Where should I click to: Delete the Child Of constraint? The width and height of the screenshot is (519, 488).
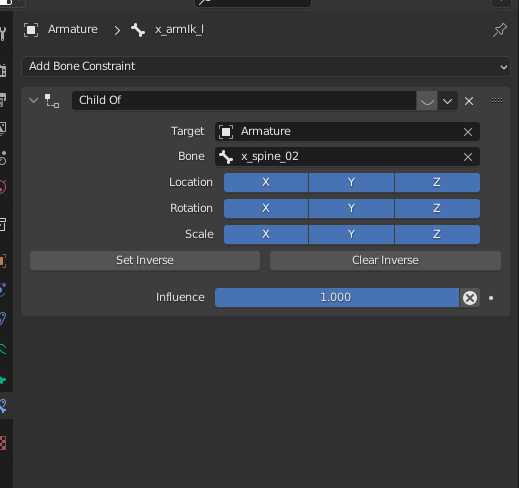click(x=469, y=101)
